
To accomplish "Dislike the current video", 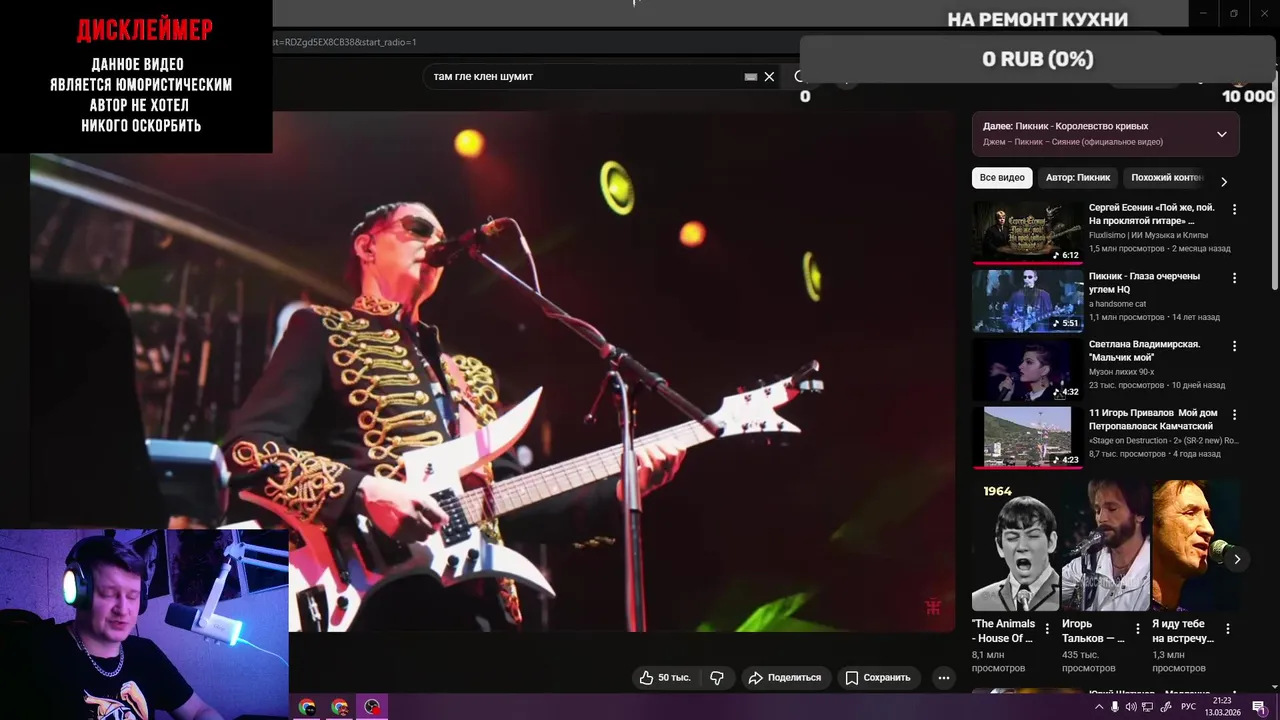I will pos(717,677).
